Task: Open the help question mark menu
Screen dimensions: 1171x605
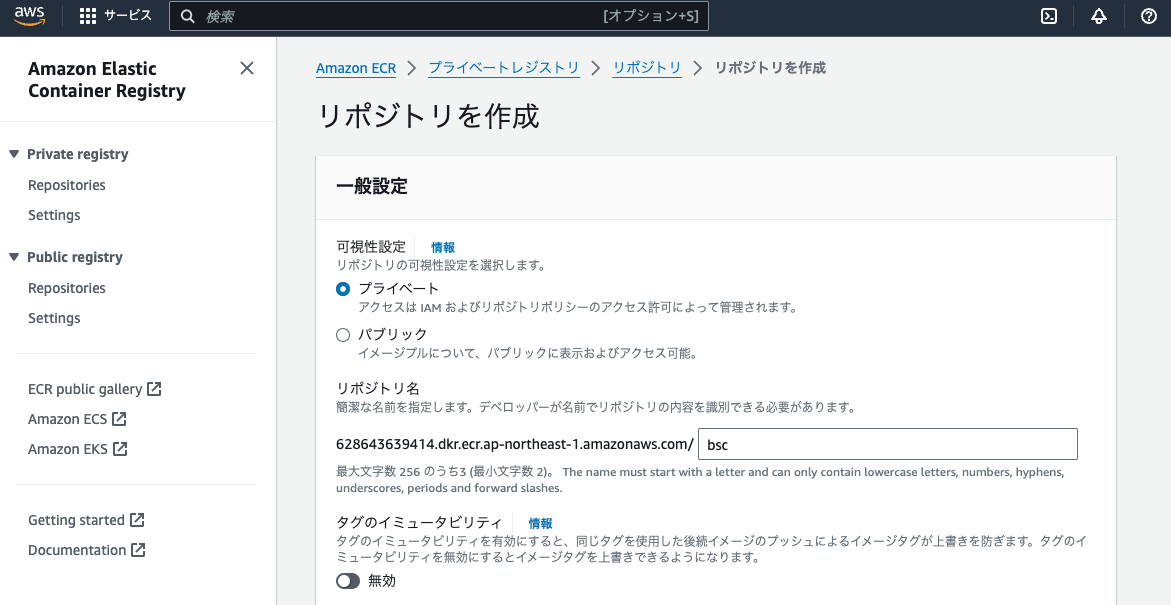Action: coord(1148,15)
